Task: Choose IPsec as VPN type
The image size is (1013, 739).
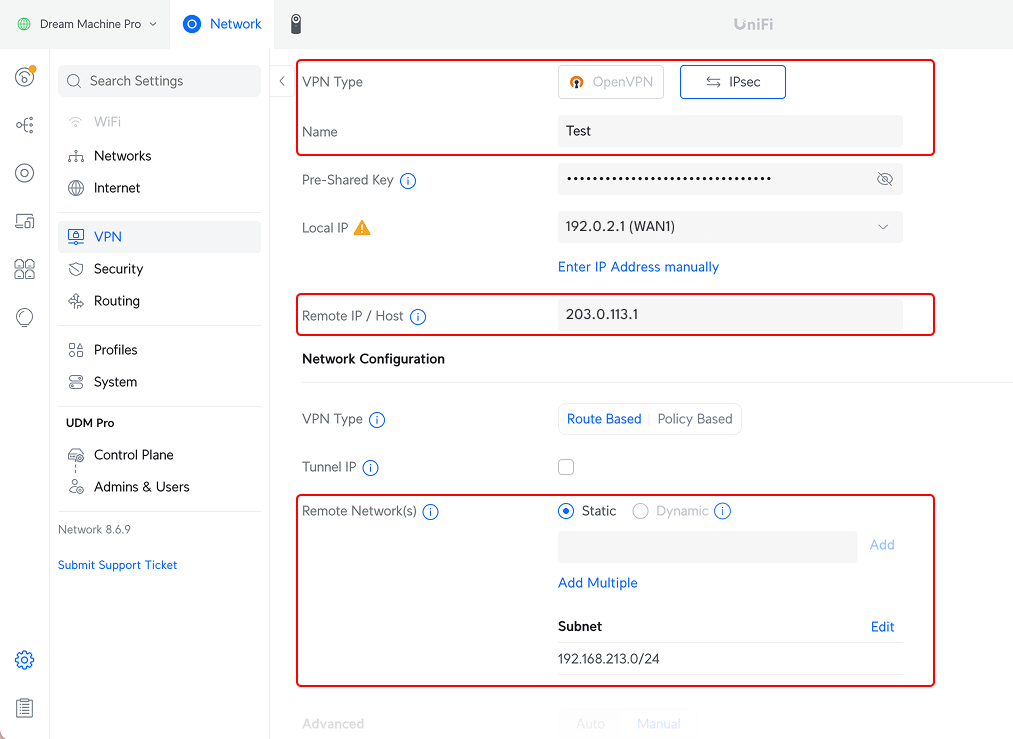Action: click(733, 82)
